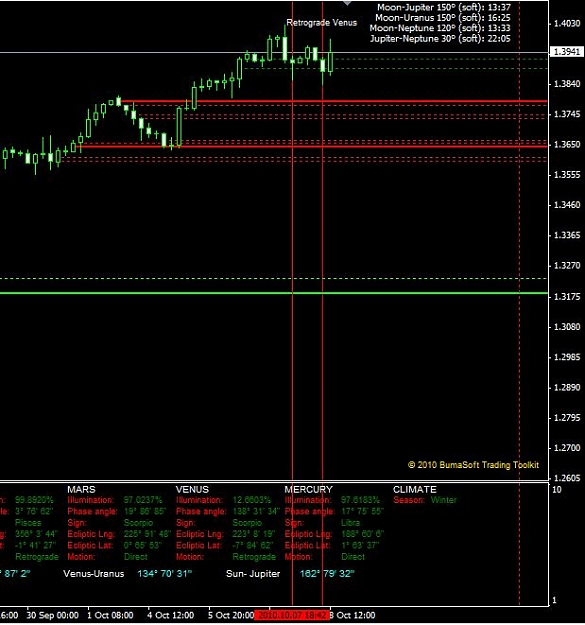The width and height of the screenshot is (585, 625).
Task: Click Mercury Ecliptic Lng value 188° 60' 6"
Action: click(x=362, y=534)
